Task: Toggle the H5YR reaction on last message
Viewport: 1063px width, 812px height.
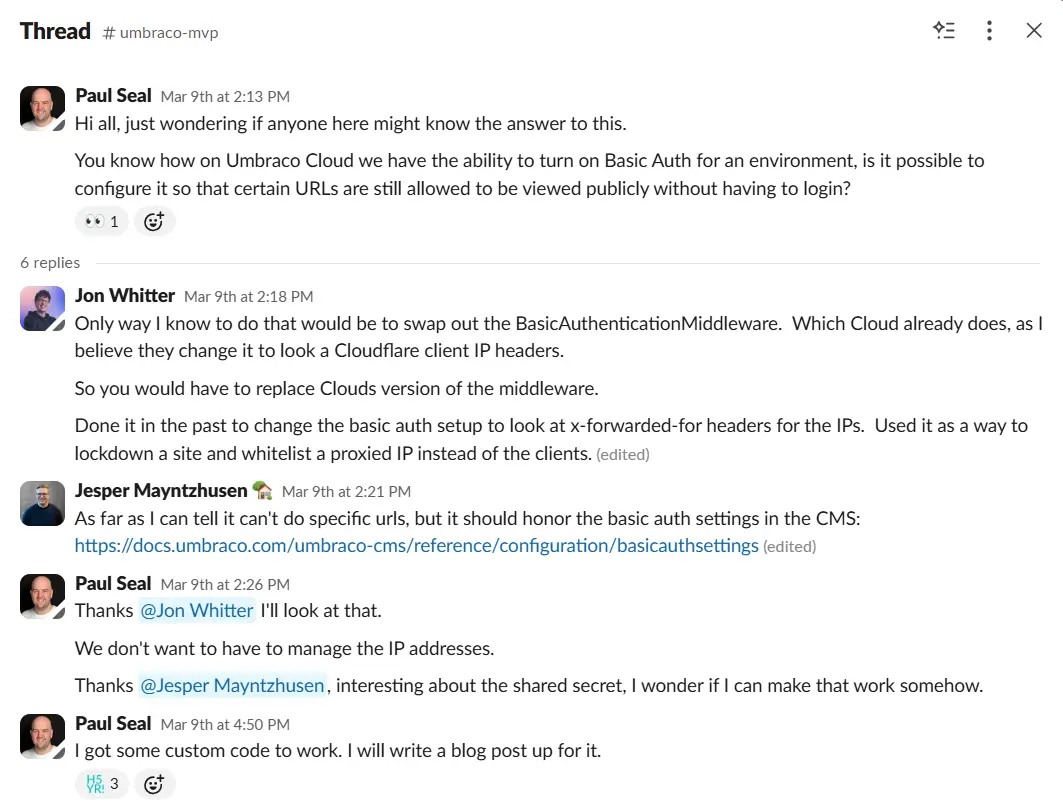Action: [x=102, y=785]
